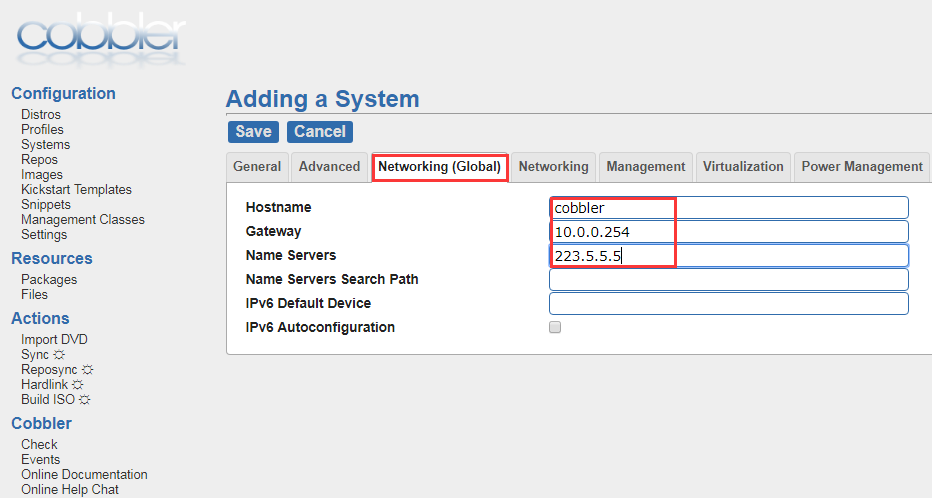Image resolution: width=932 pixels, height=498 pixels.
Task: Click the Cobbler section heading
Action: [41, 423]
